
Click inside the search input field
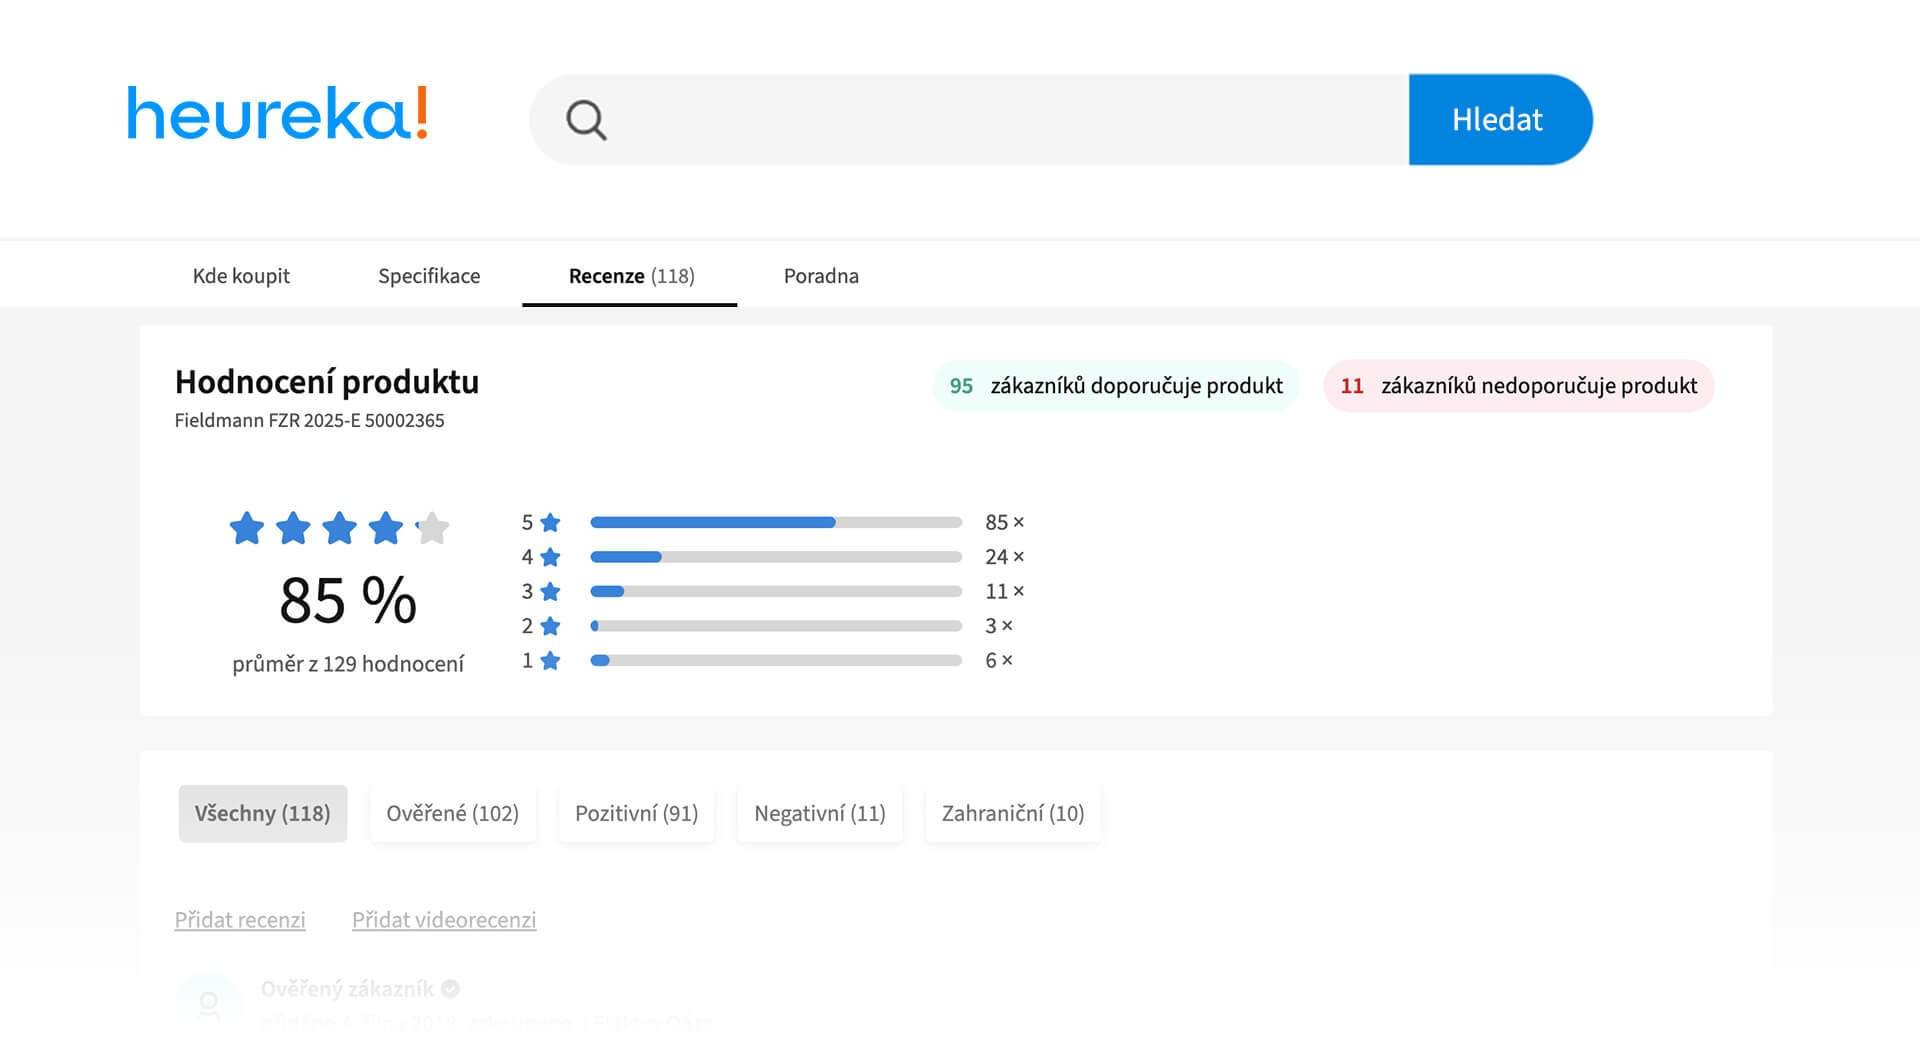pyautogui.click(x=1000, y=120)
